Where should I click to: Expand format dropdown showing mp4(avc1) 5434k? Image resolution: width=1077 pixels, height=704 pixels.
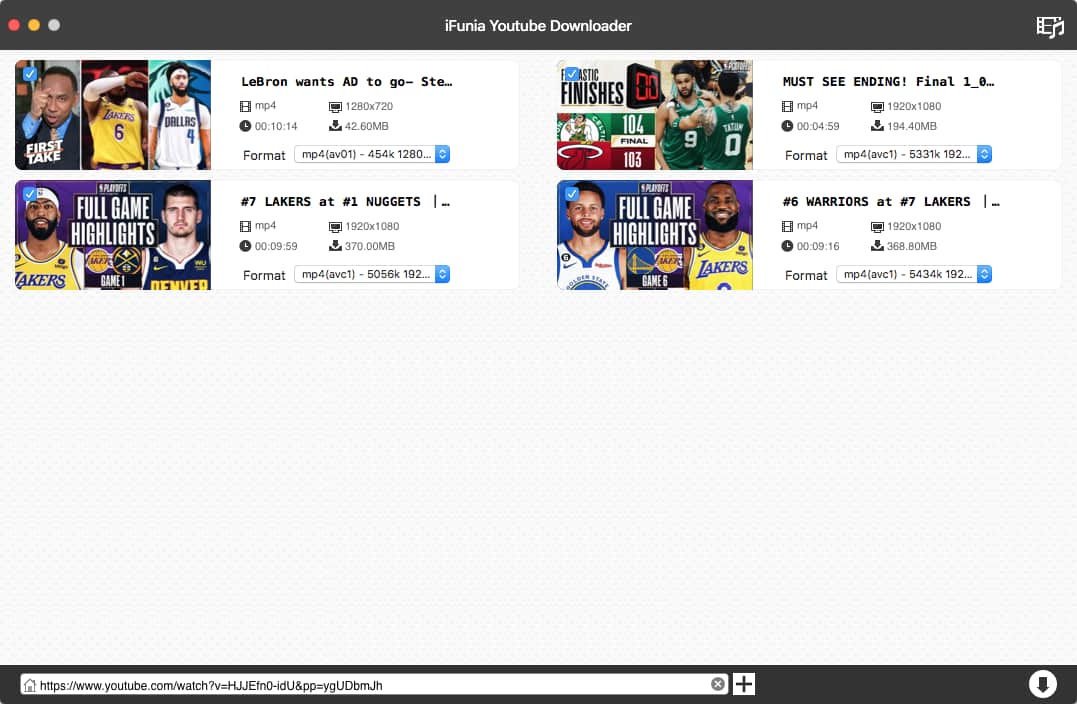(x=913, y=274)
